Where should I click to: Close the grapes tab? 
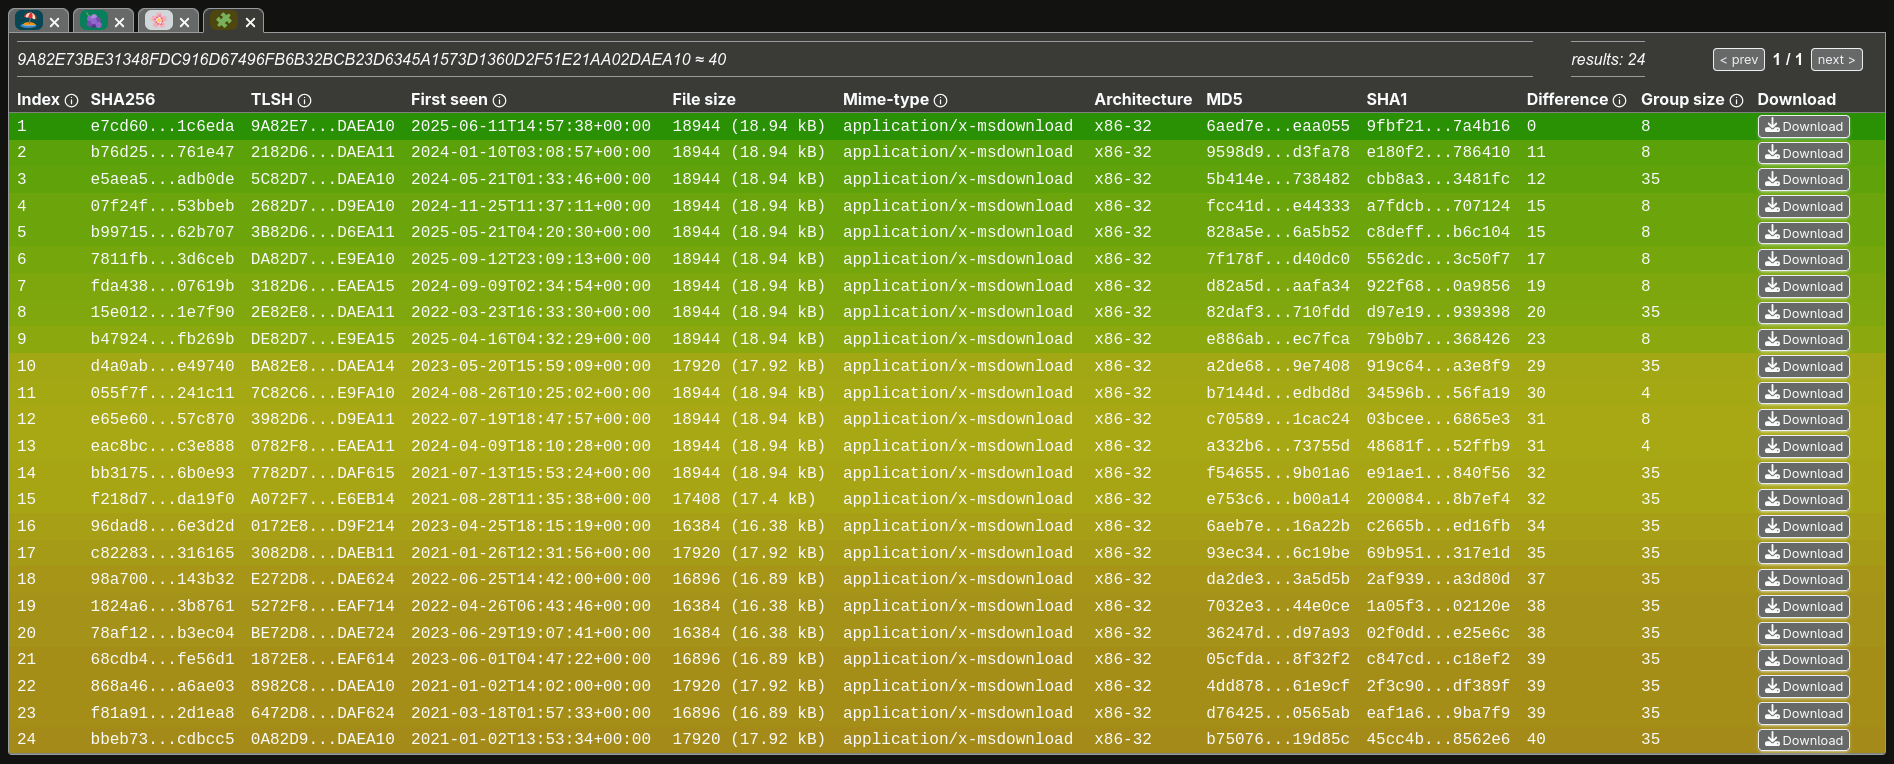(x=120, y=22)
